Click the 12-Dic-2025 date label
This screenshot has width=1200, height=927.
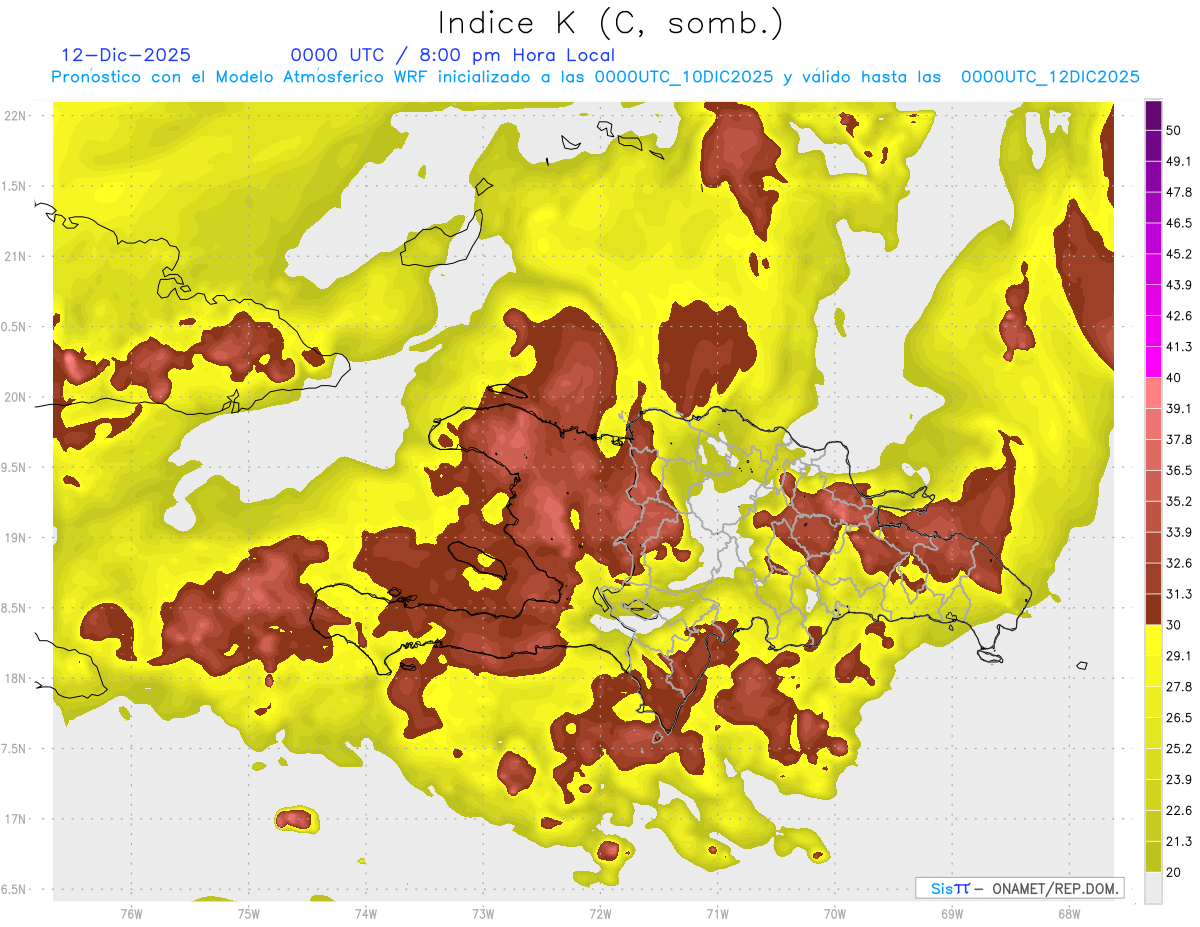click(x=126, y=55)
